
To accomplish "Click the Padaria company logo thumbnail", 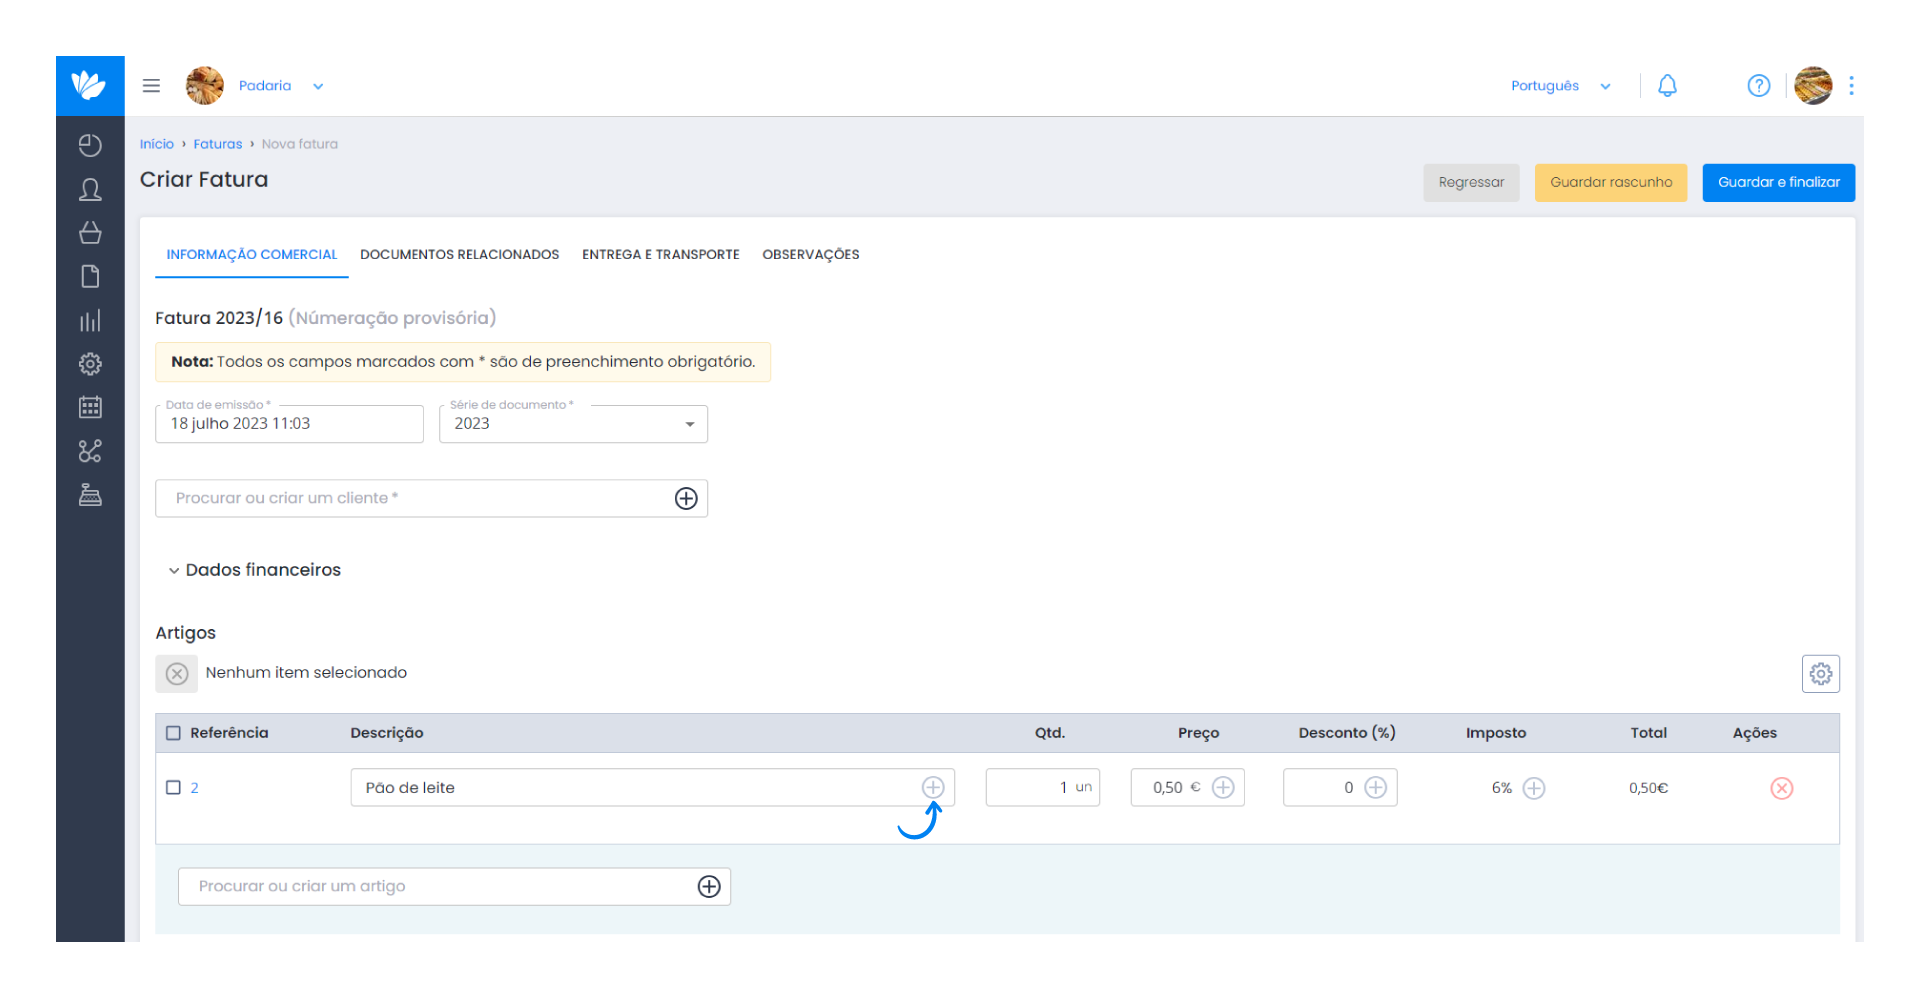I will [x=205, y=86].
